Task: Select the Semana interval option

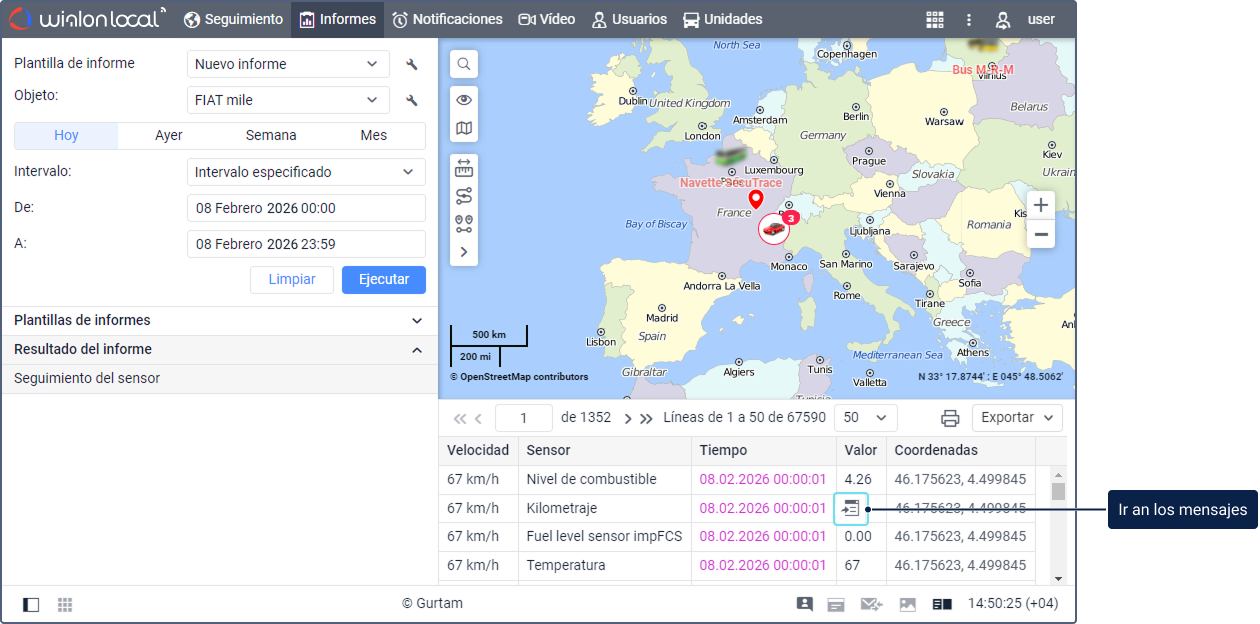Action: pyautogui.click(x=271, y=136)
